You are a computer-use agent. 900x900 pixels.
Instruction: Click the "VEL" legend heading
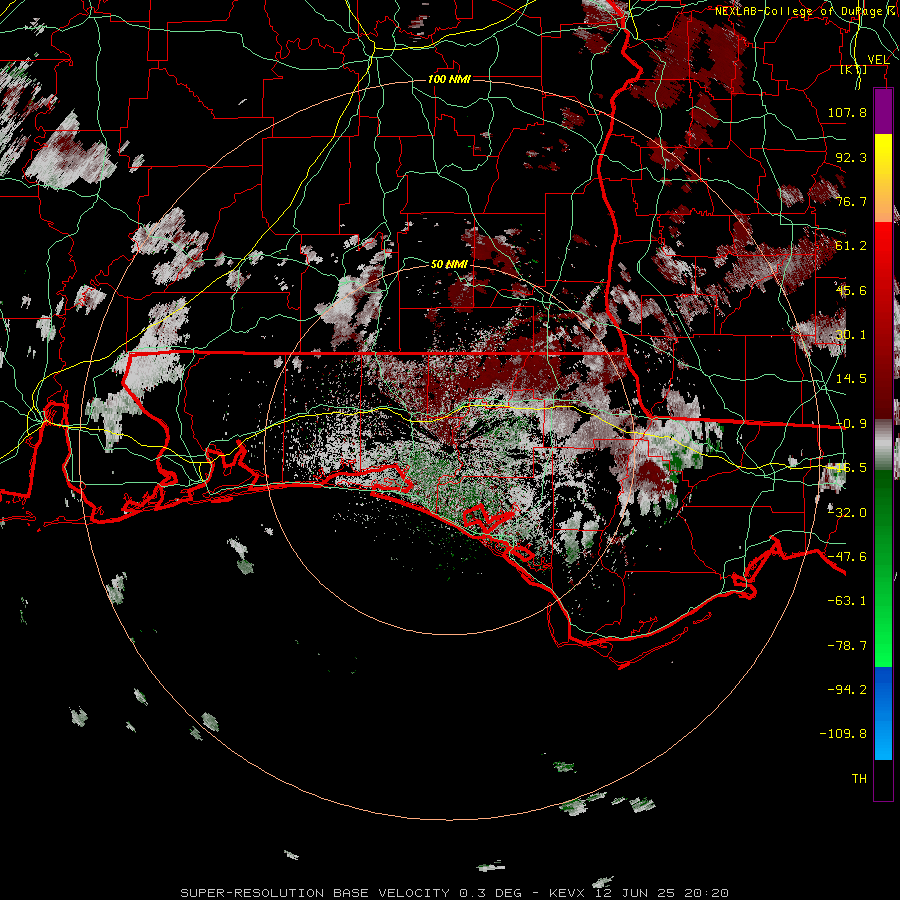coord(878,60)
